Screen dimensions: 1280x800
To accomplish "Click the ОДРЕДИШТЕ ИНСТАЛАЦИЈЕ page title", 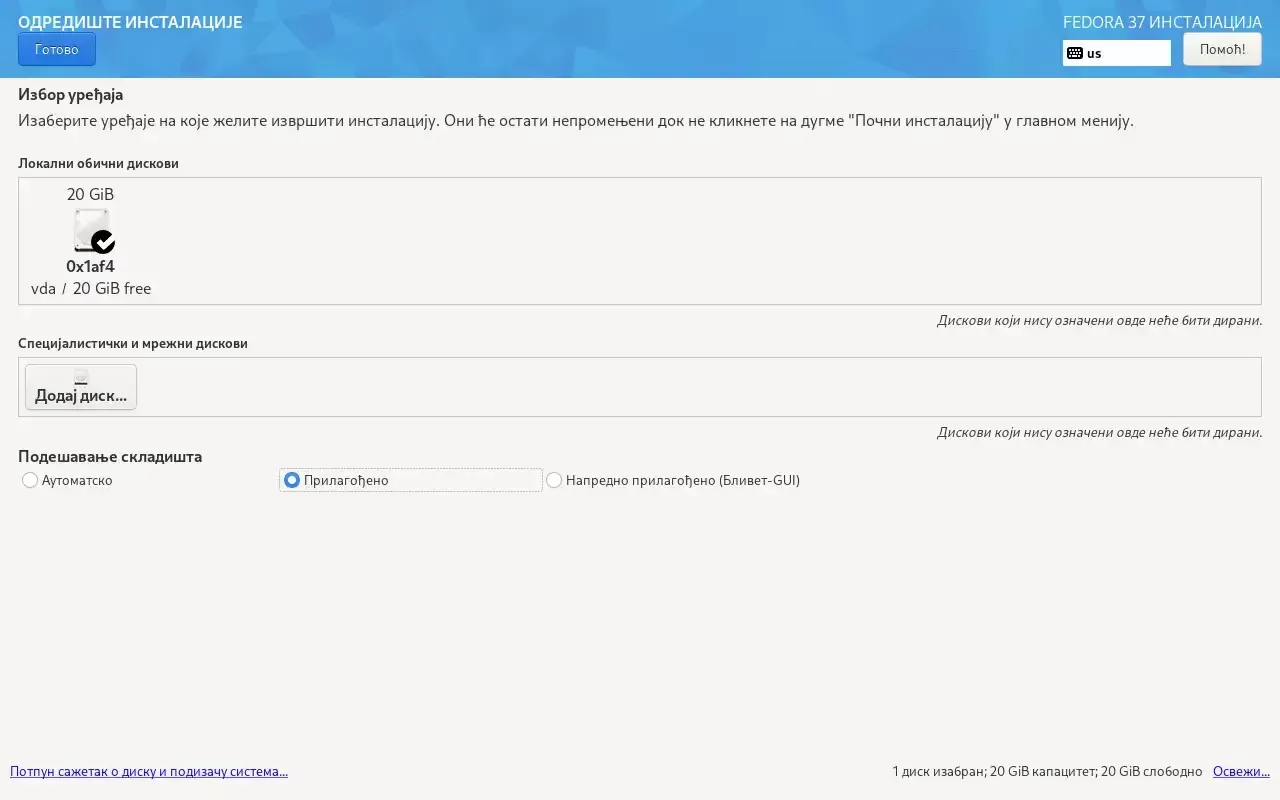I will click(130, 22).
